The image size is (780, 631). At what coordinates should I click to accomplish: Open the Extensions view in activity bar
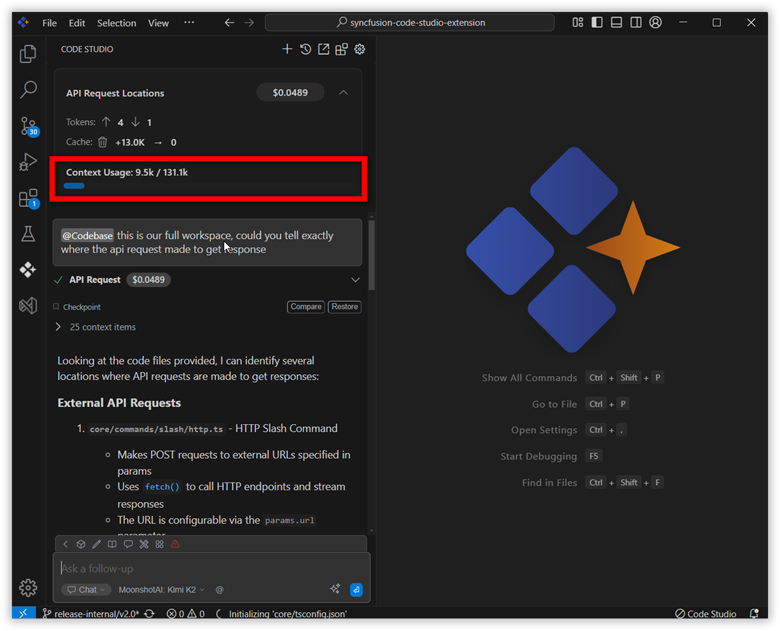(x=28, y=198)
